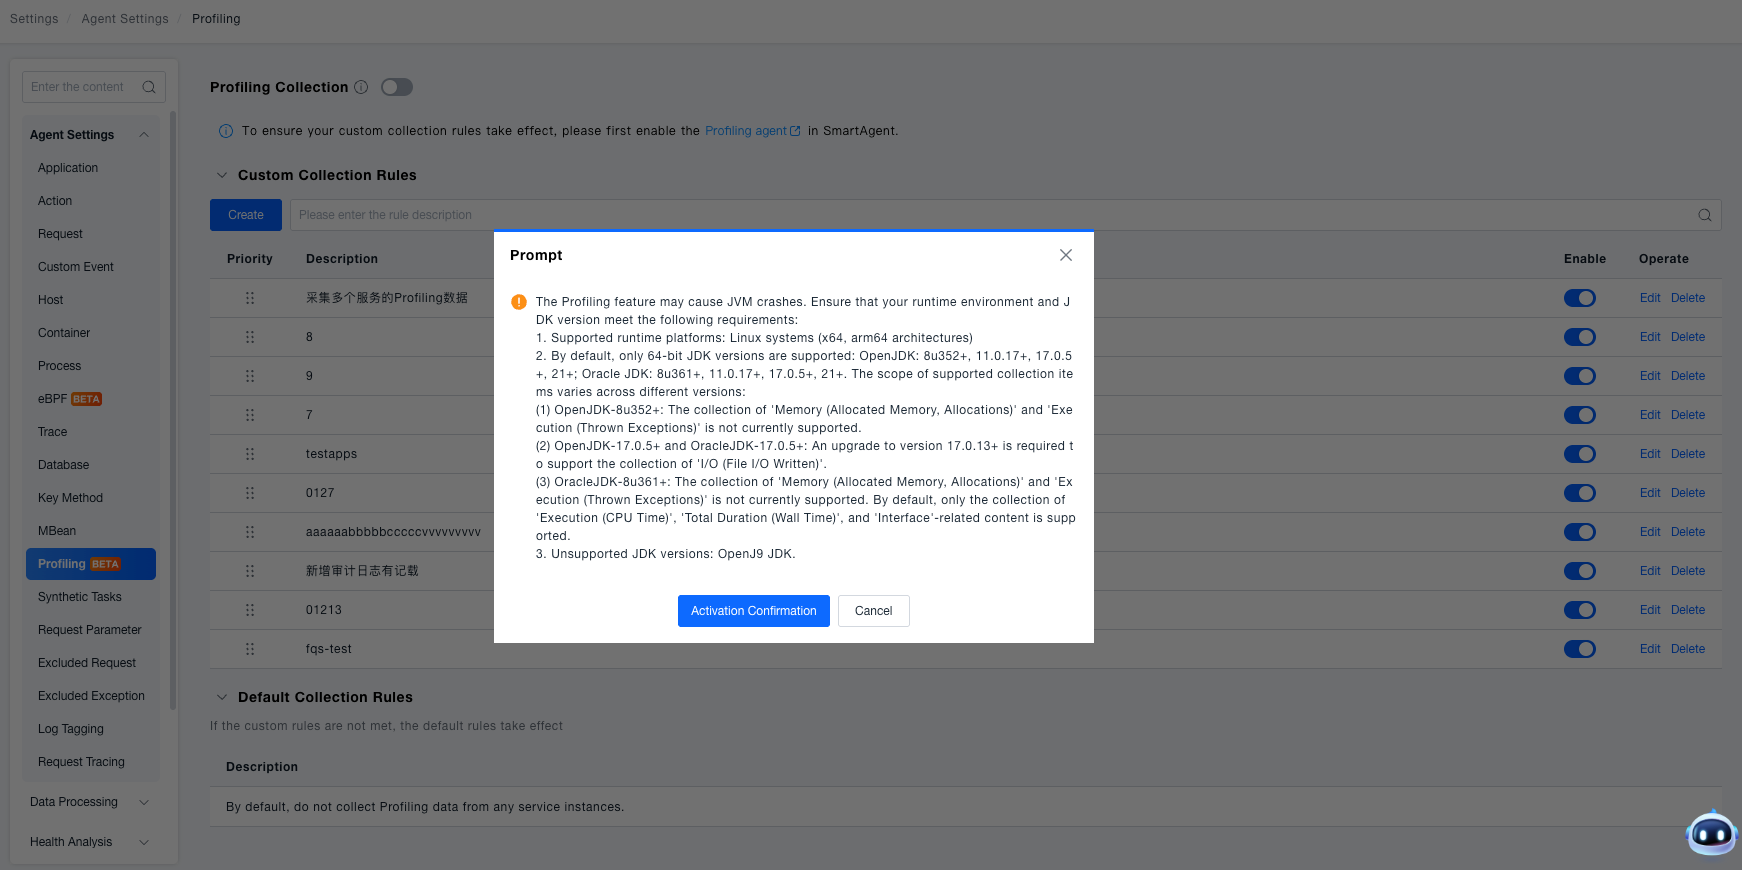Click the Create rule button
The height and width of the screenshot is (870, 1742).
(246, 215)
